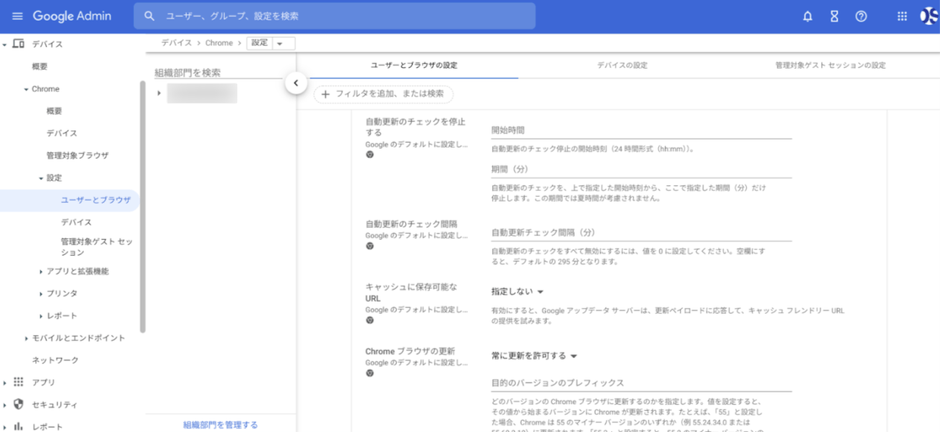Open the main hamburger menu
The image size is (940, 432).
16,16
